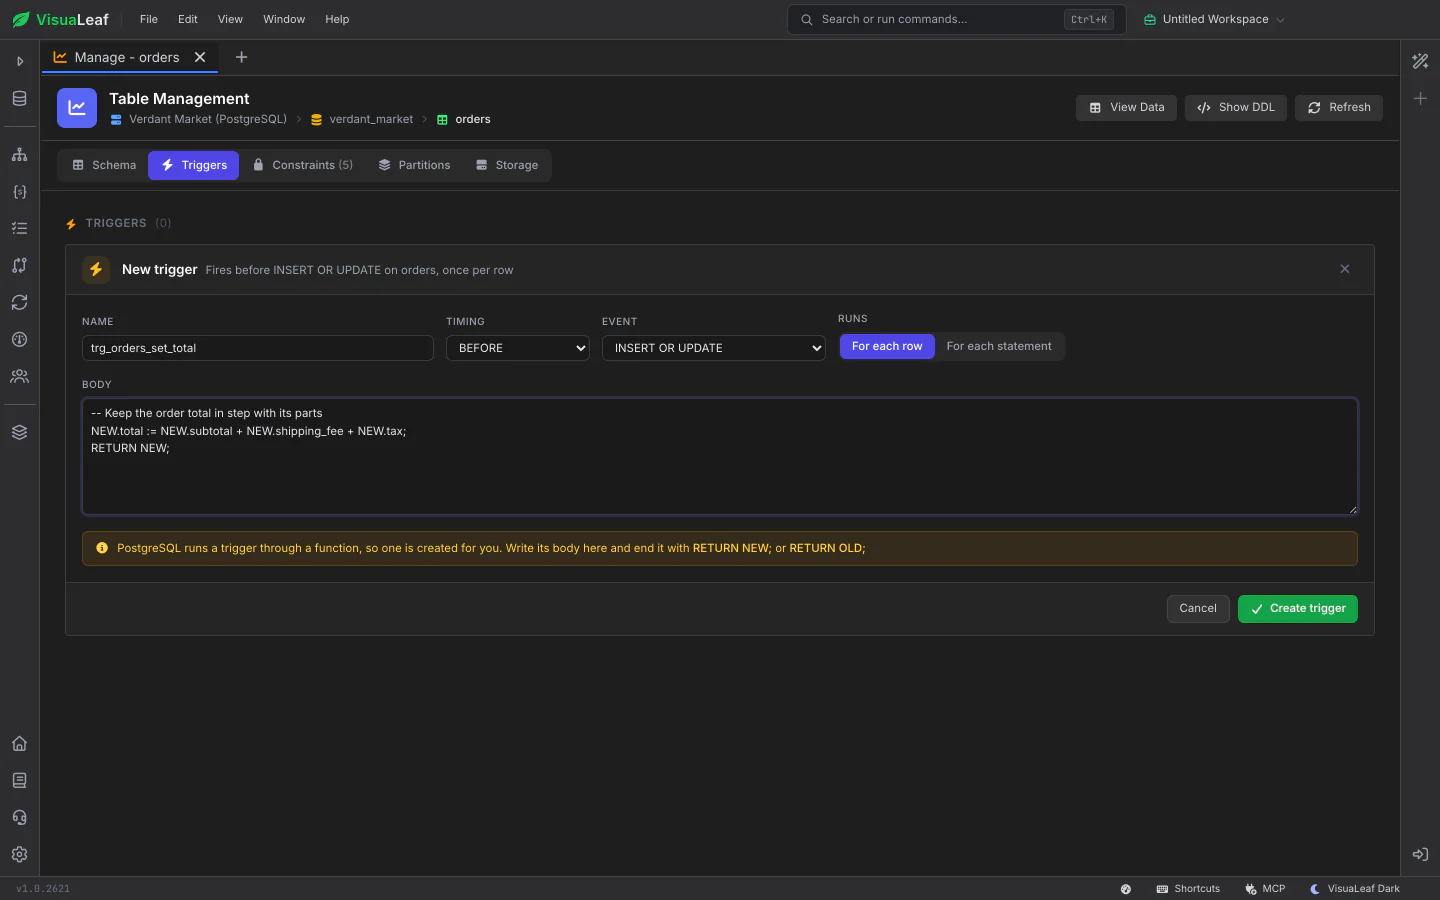The width and height of the screenshot is (1440, 900).
Task: Switch to the Partitions tab
Action: [x=414, y=166]
